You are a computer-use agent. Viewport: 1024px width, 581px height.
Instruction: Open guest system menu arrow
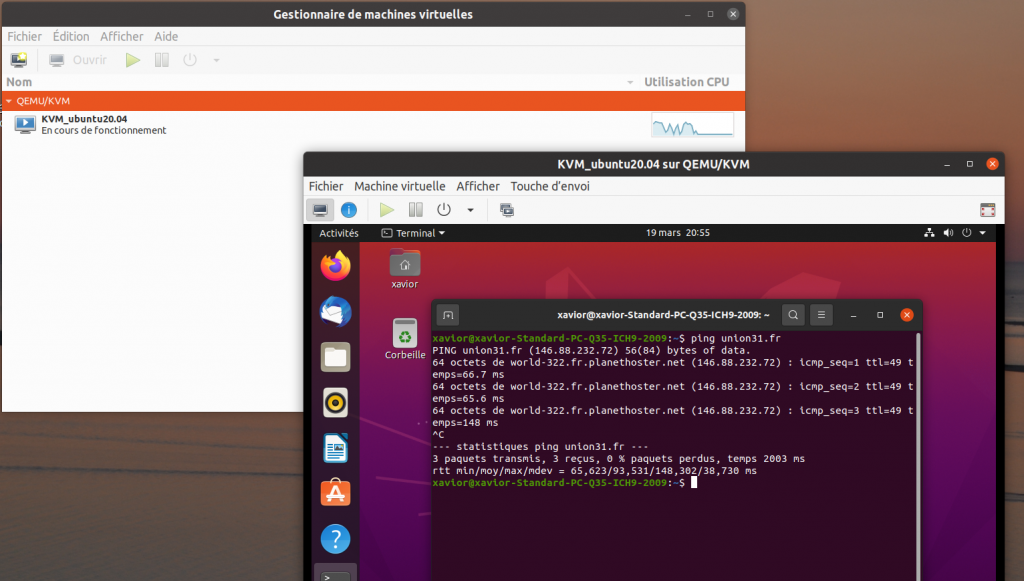(x=982, y=233)
